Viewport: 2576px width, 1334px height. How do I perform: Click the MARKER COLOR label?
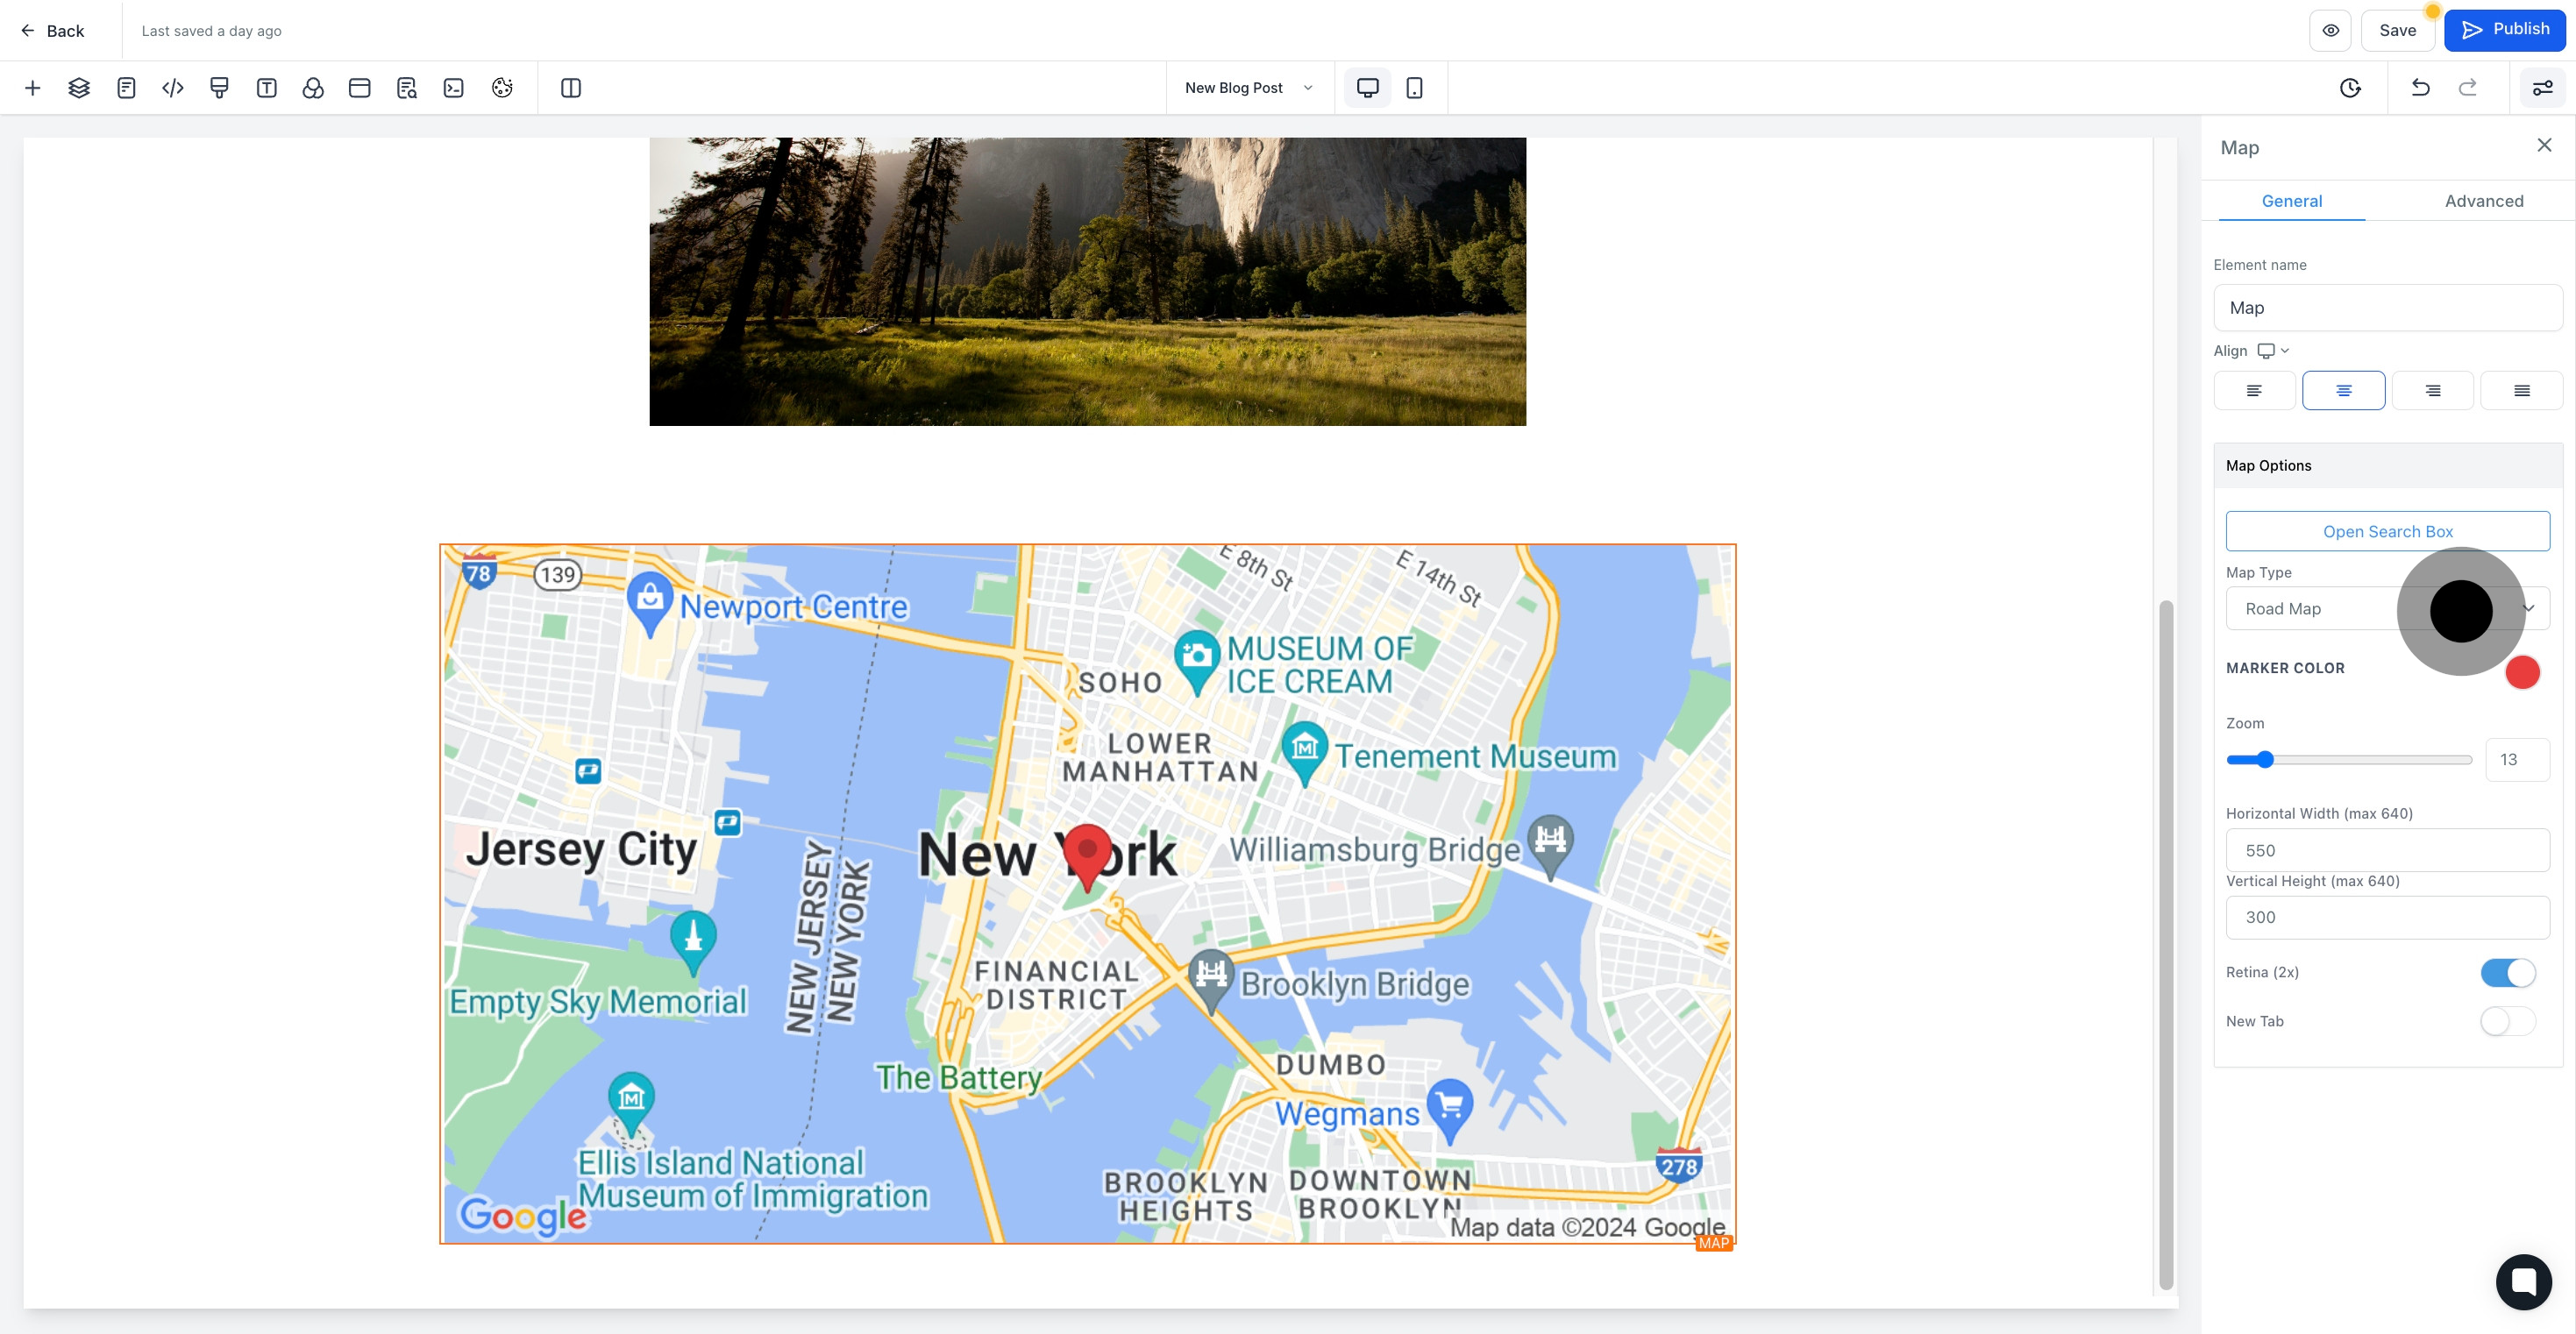pos(2285,668)
